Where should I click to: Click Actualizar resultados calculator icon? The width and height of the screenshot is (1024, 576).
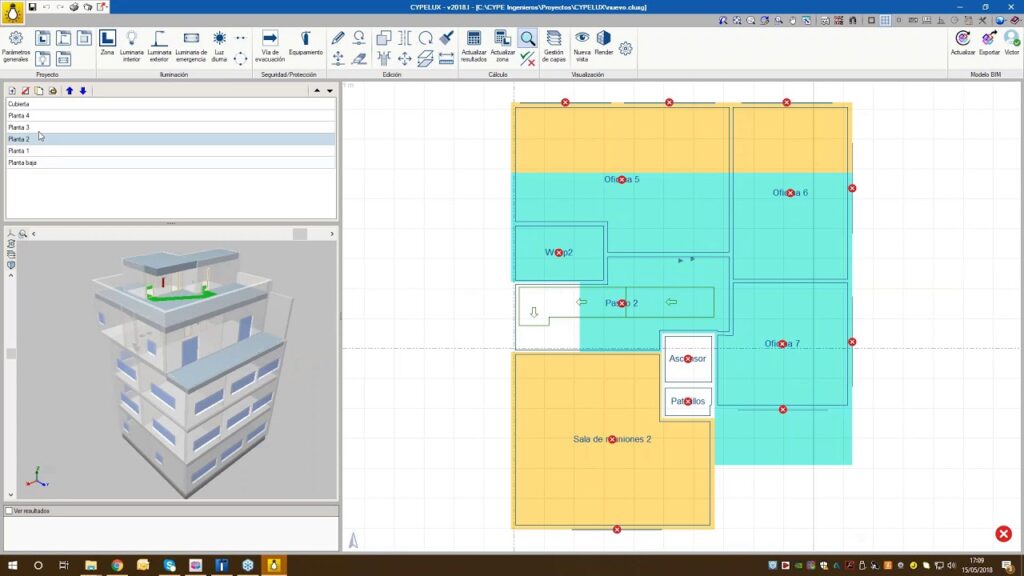pos(474,43)
